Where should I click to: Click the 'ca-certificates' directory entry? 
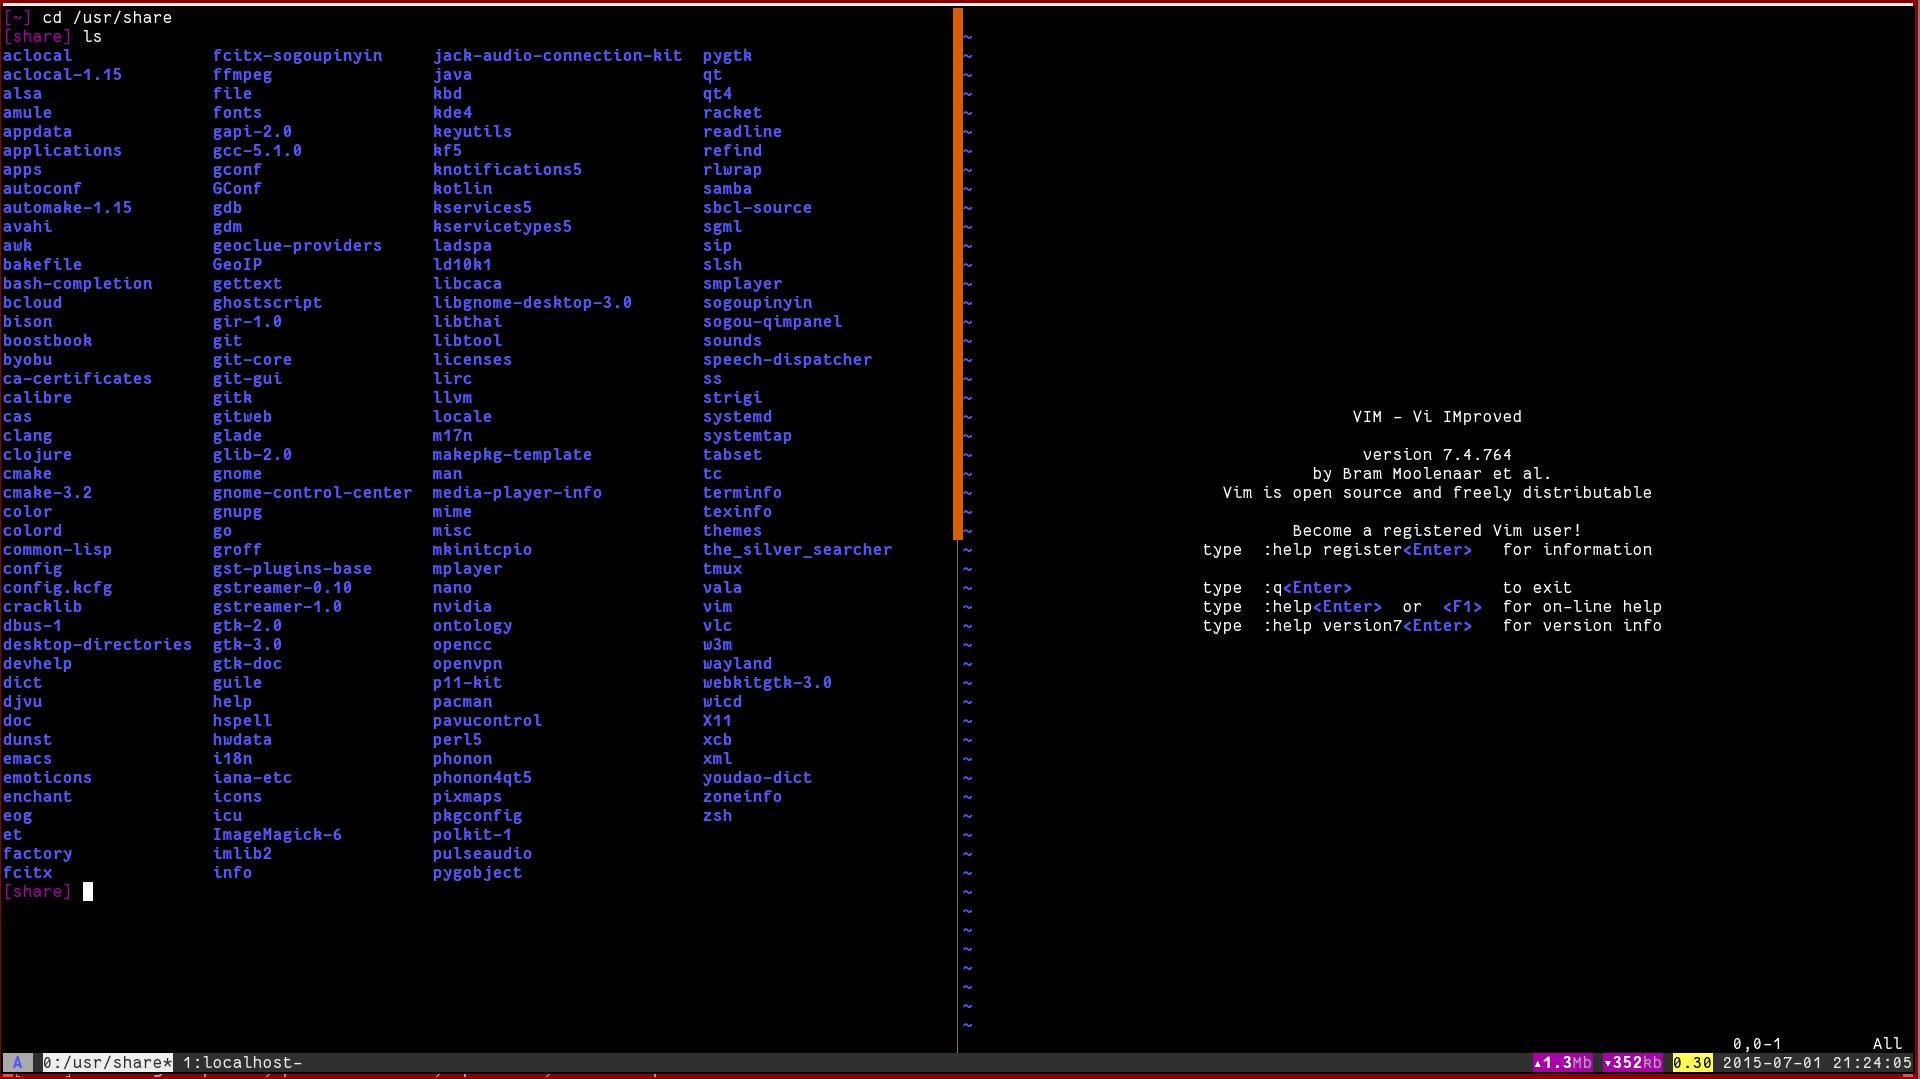(77, 378)
